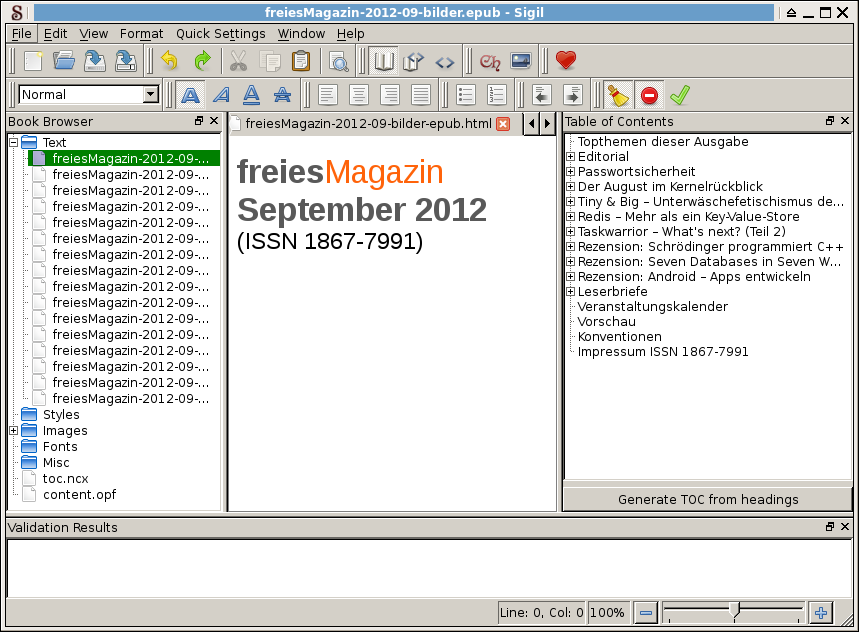The width and height of the screenshot is (859, 632).
Task: Float the Table of Contents panel
Action: tap(830, 120)
